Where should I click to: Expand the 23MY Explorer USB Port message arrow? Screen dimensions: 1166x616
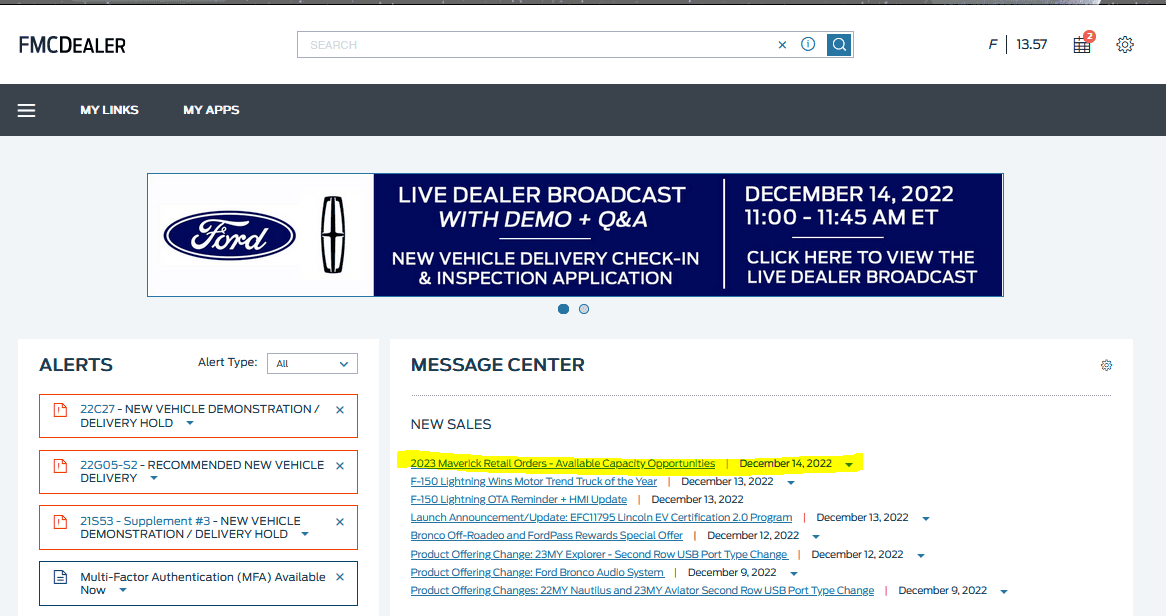tap(921, 556)
